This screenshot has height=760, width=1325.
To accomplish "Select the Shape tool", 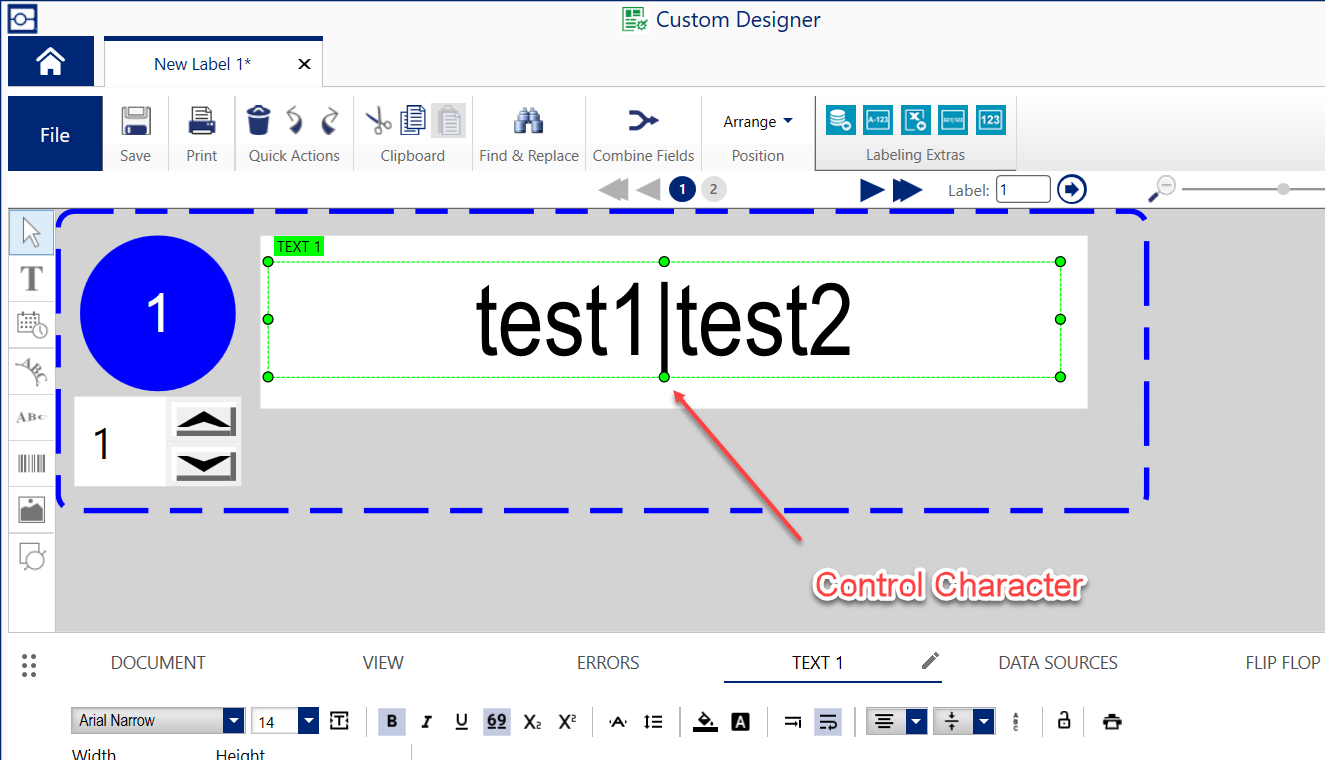I will click(31, 557).
